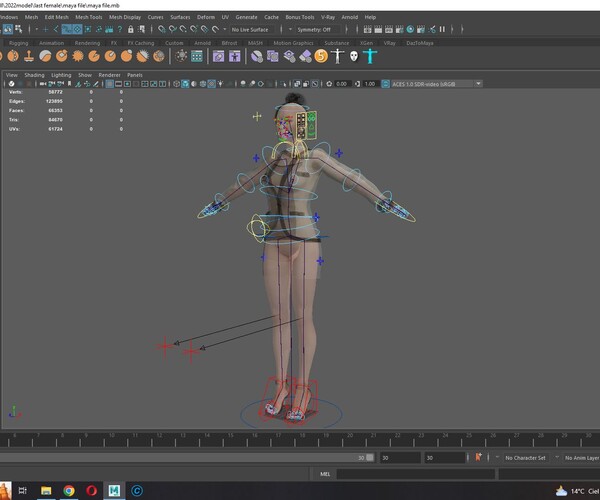
Task: Open the character set key icon
Action: tap(478, 457)
